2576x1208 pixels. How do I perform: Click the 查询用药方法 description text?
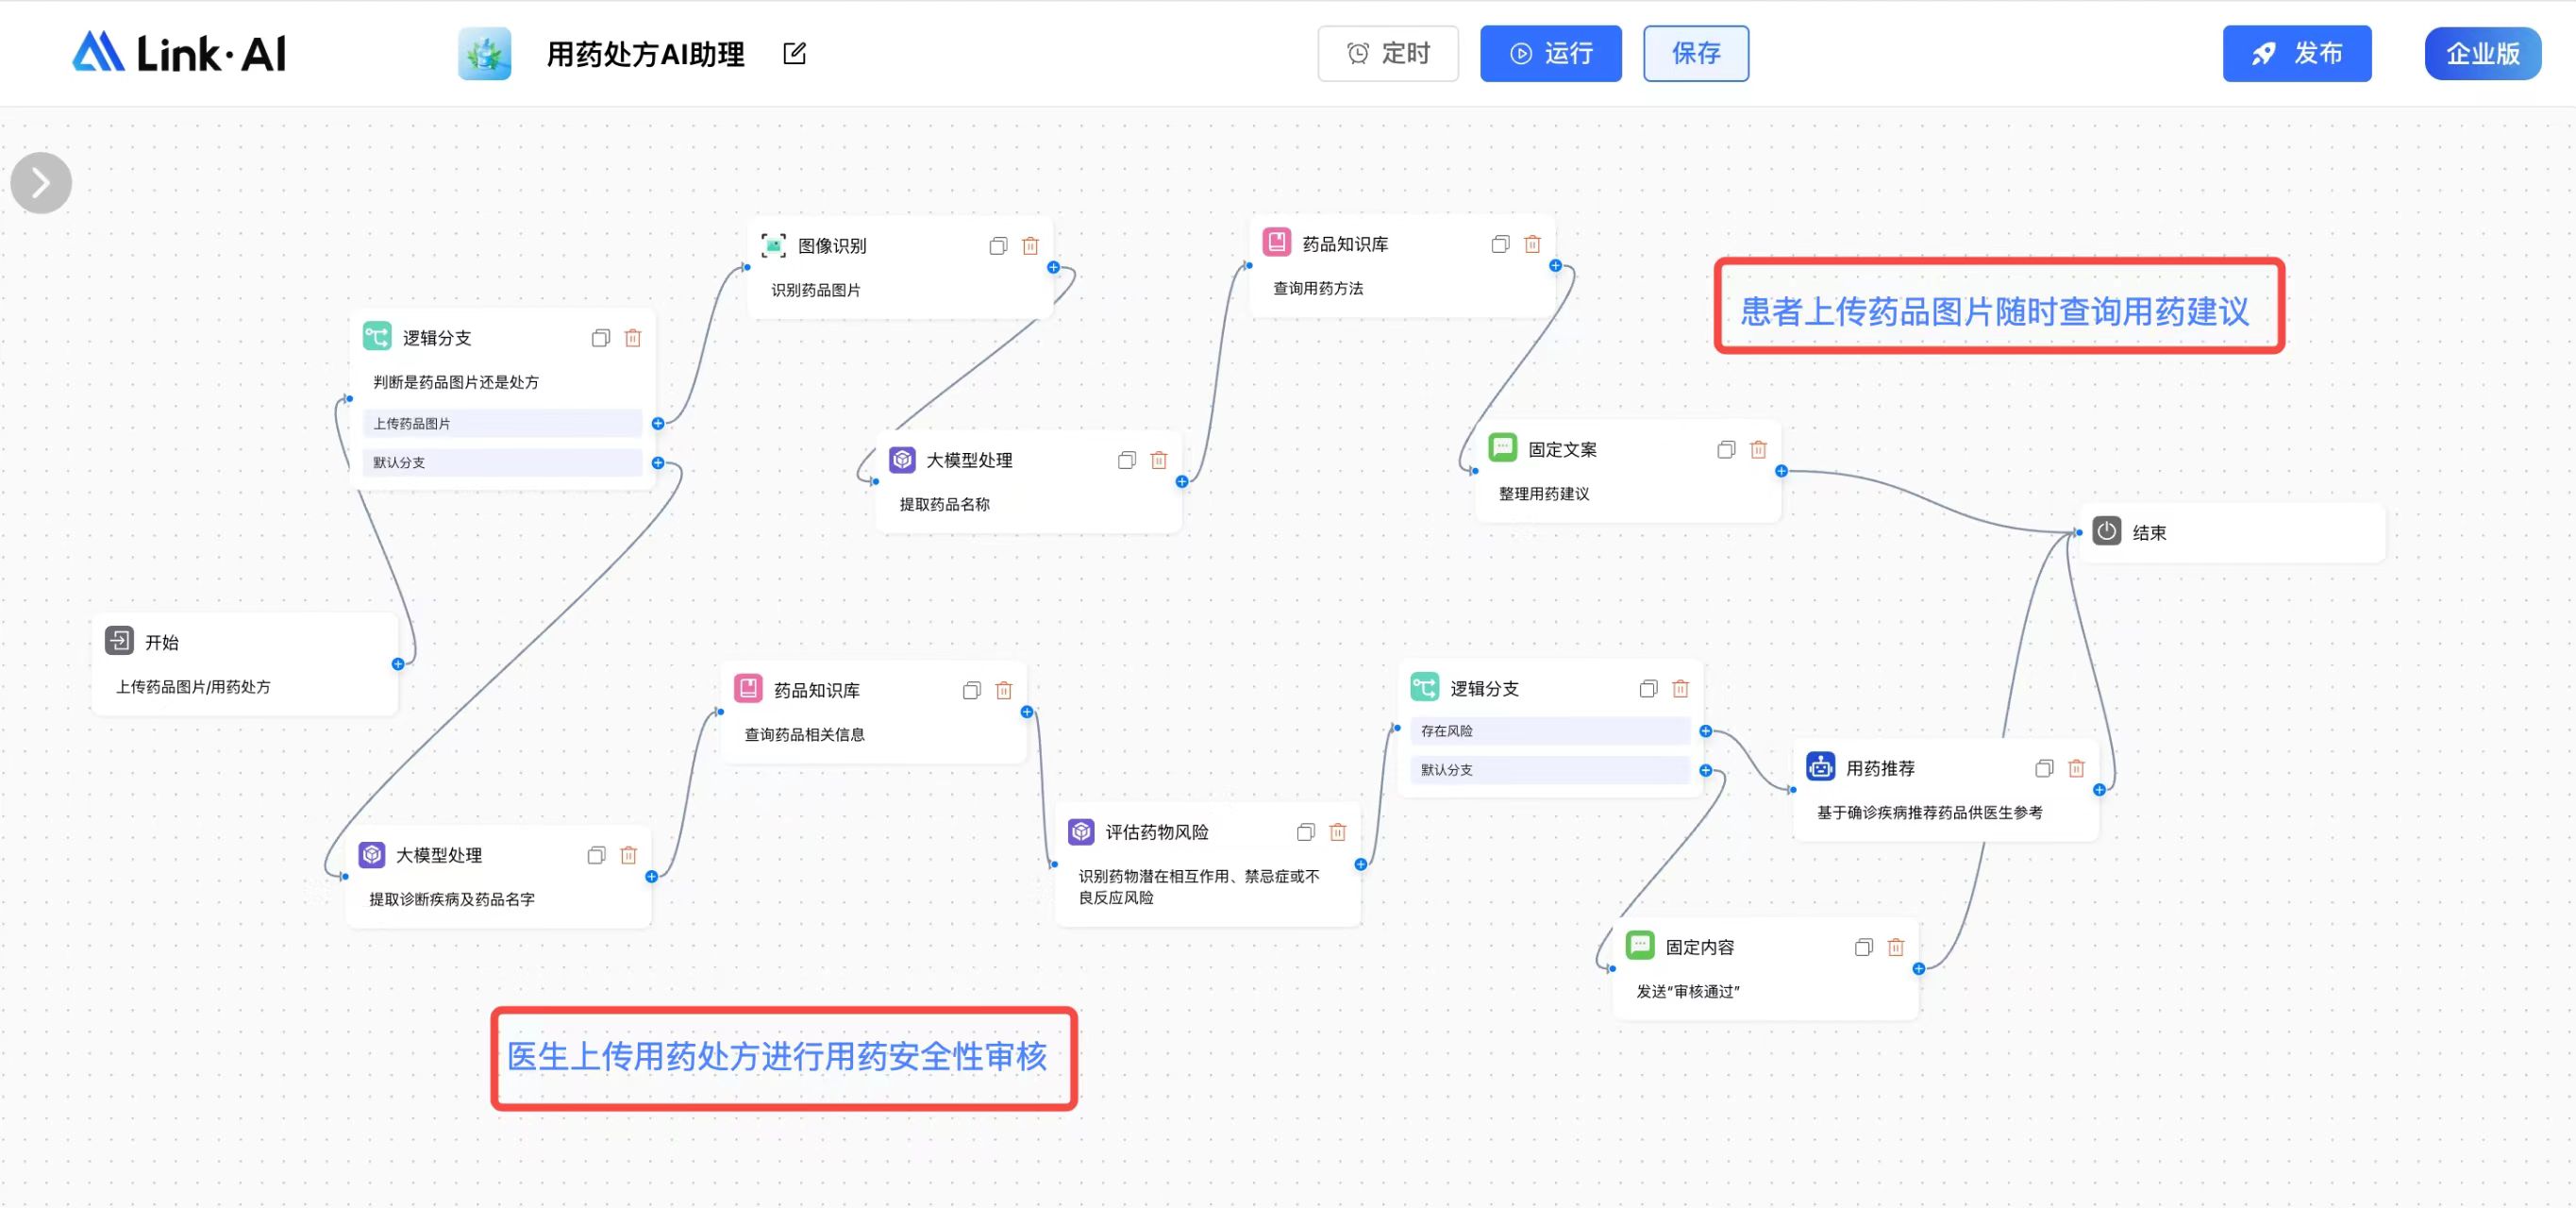click(x=1318, y=289)
